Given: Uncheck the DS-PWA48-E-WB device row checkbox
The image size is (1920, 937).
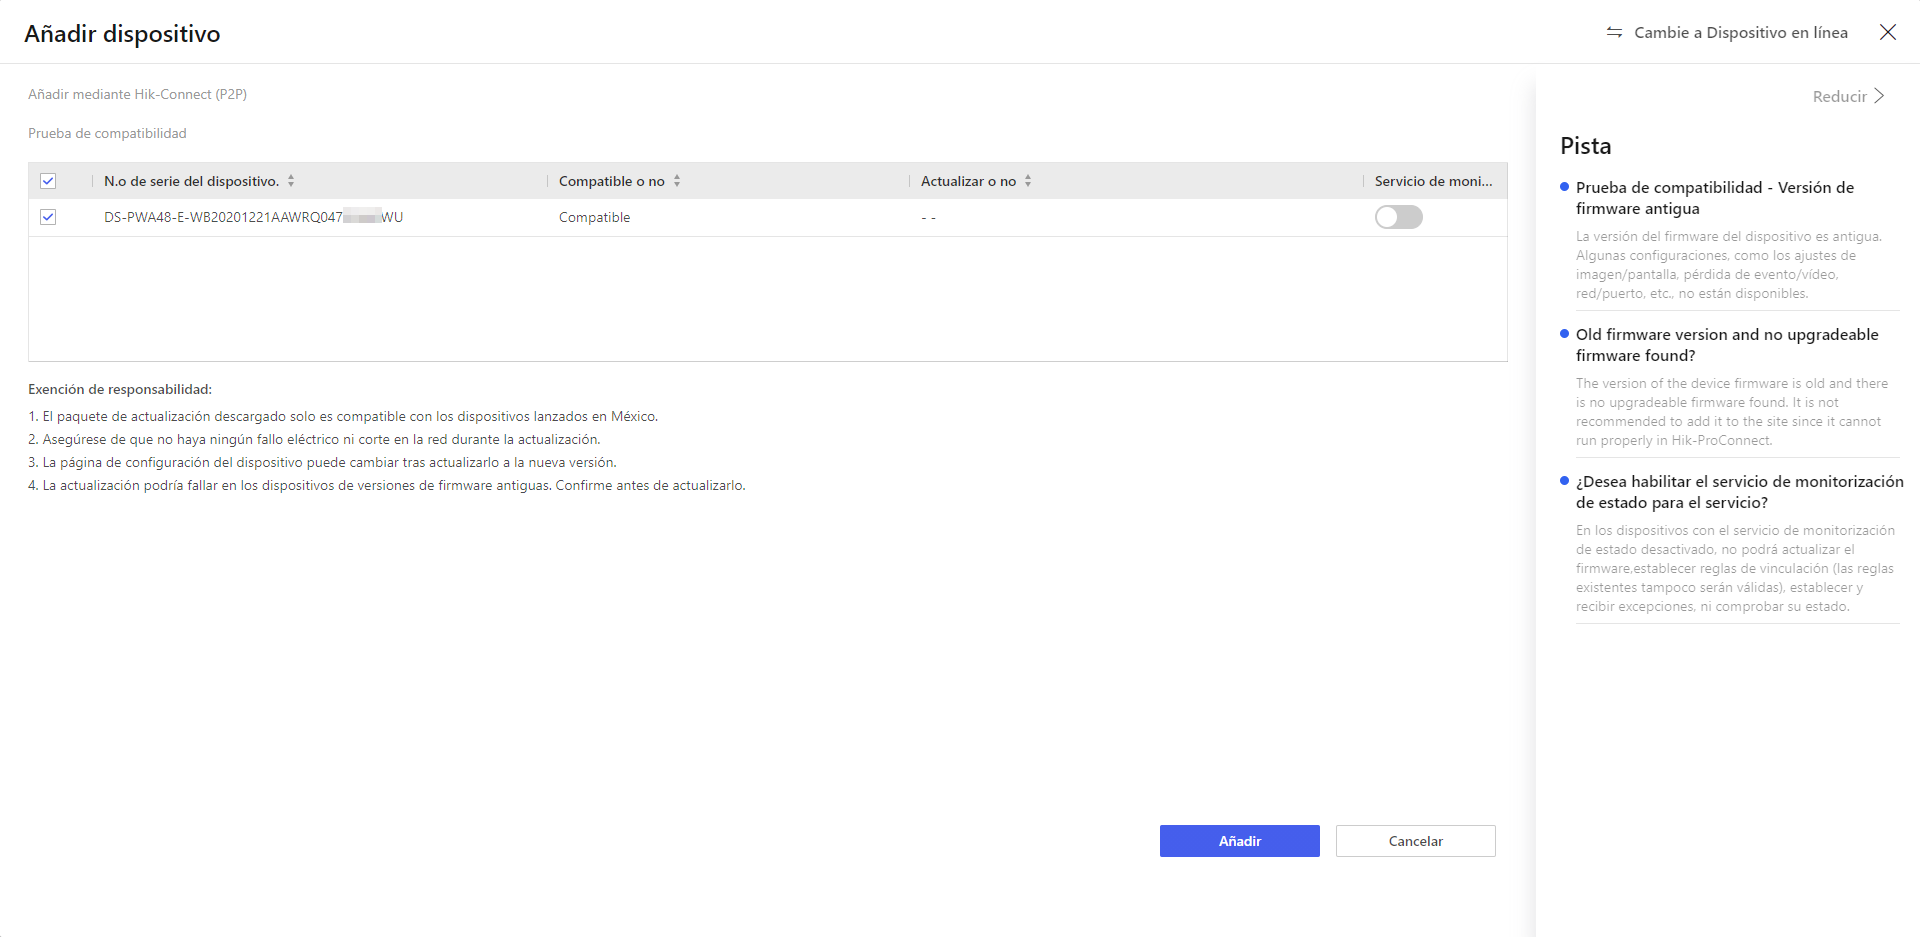Looking at the screenshot, I should [48, 217].
